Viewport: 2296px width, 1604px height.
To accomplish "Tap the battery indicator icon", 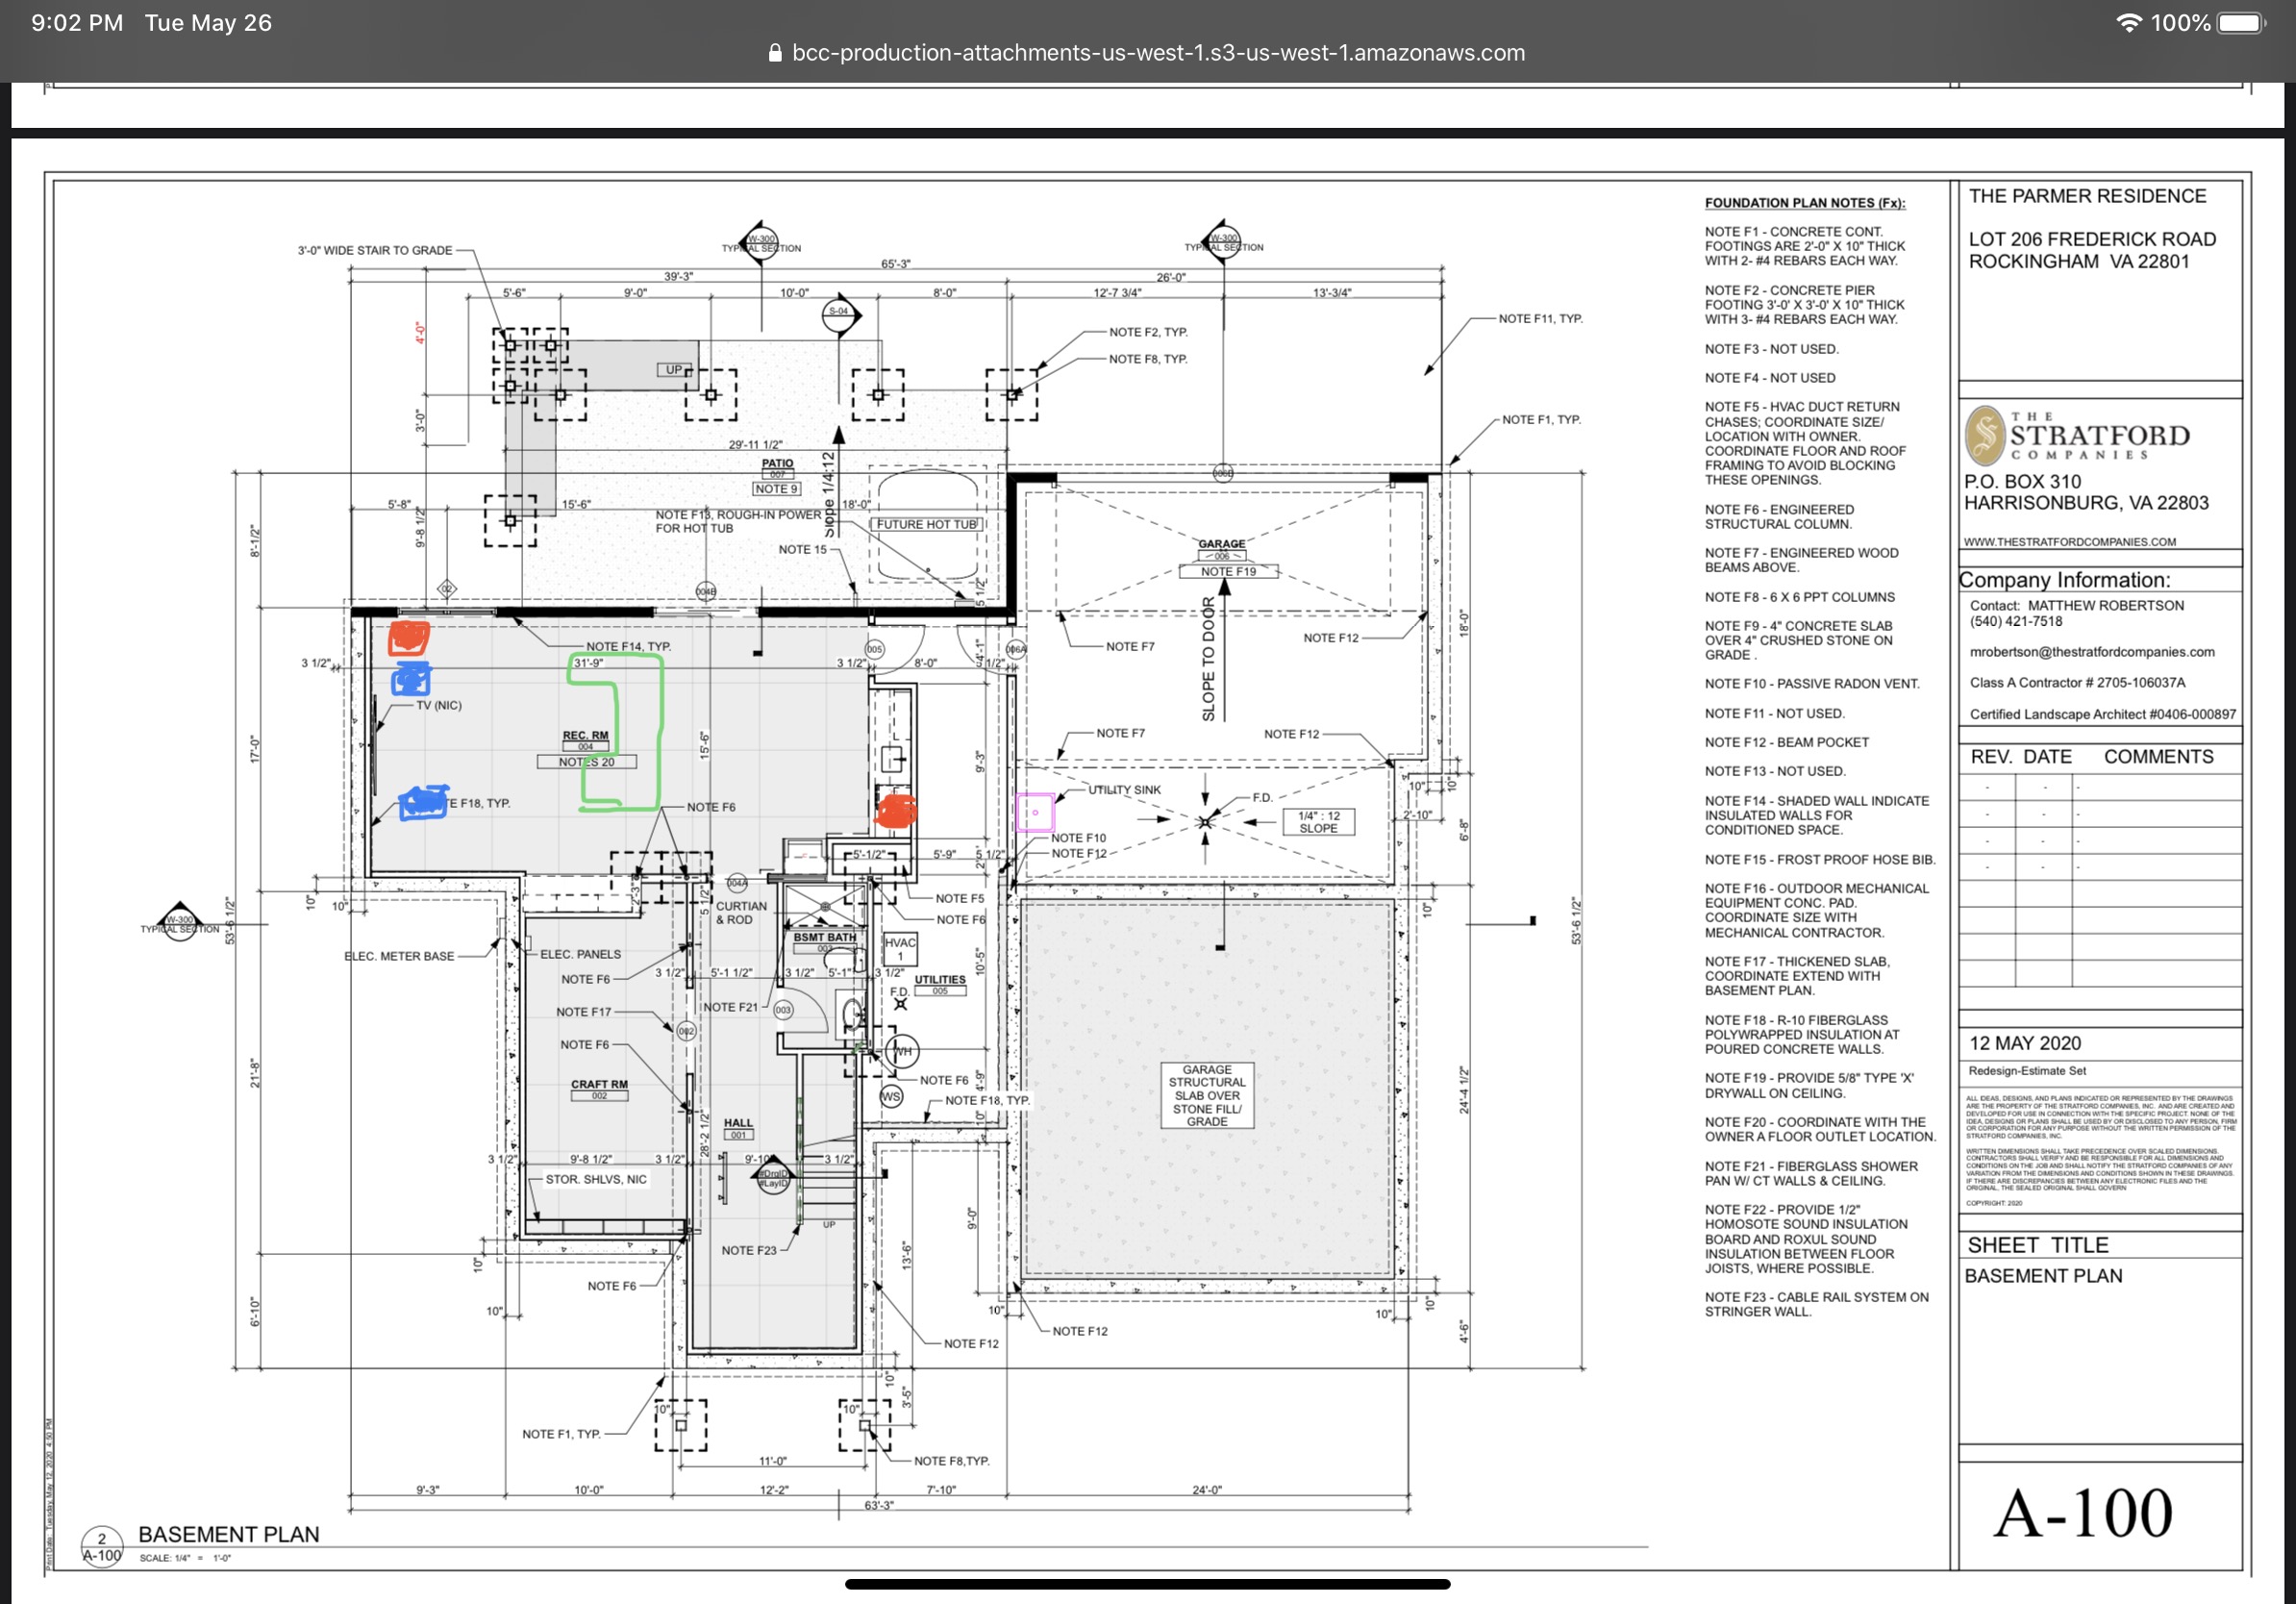I will 2241,23.
